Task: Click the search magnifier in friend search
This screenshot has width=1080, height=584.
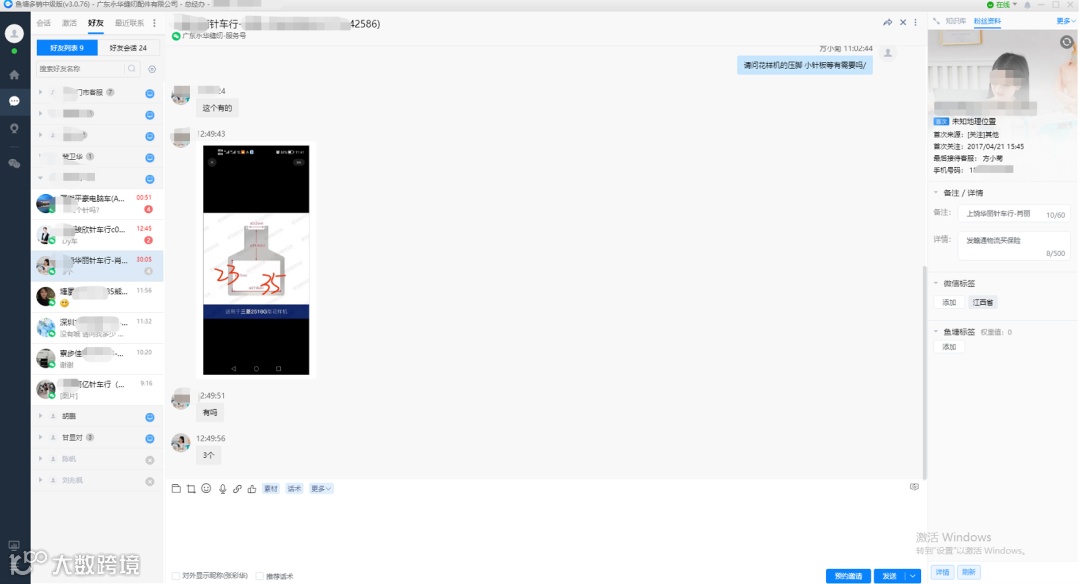Action: click(132, 68)
